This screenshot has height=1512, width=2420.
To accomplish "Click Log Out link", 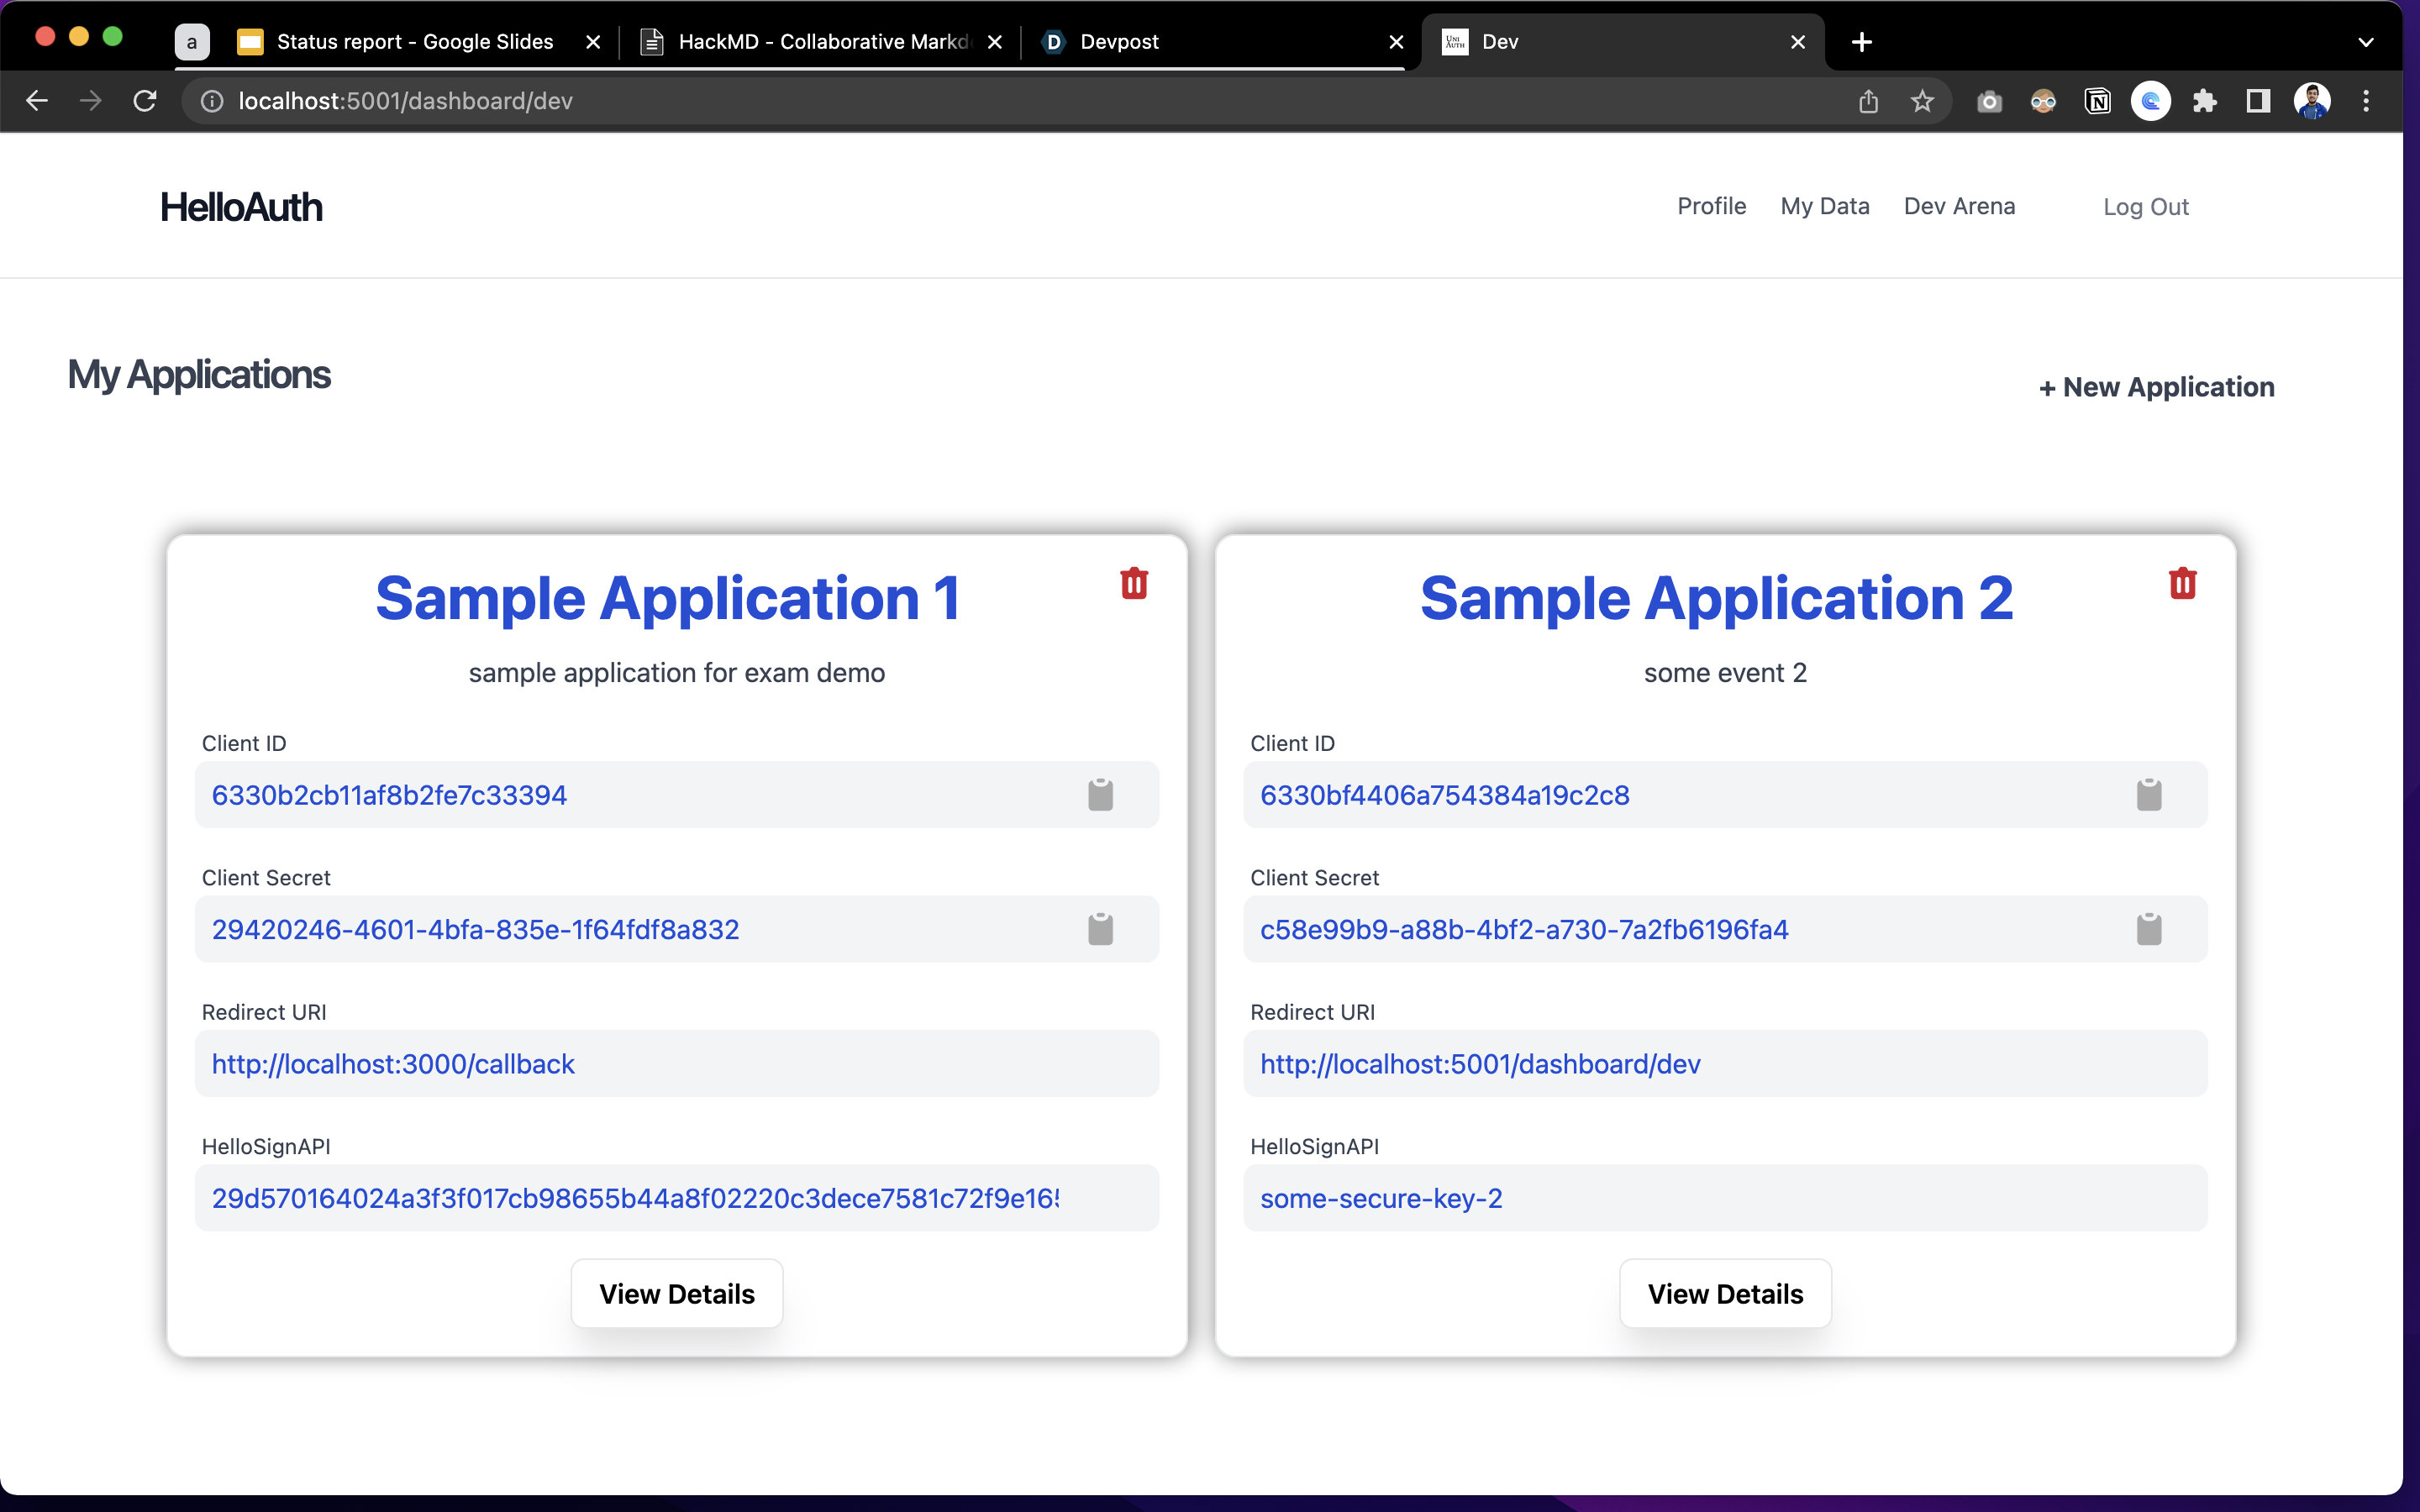I will coord(2146,207).
